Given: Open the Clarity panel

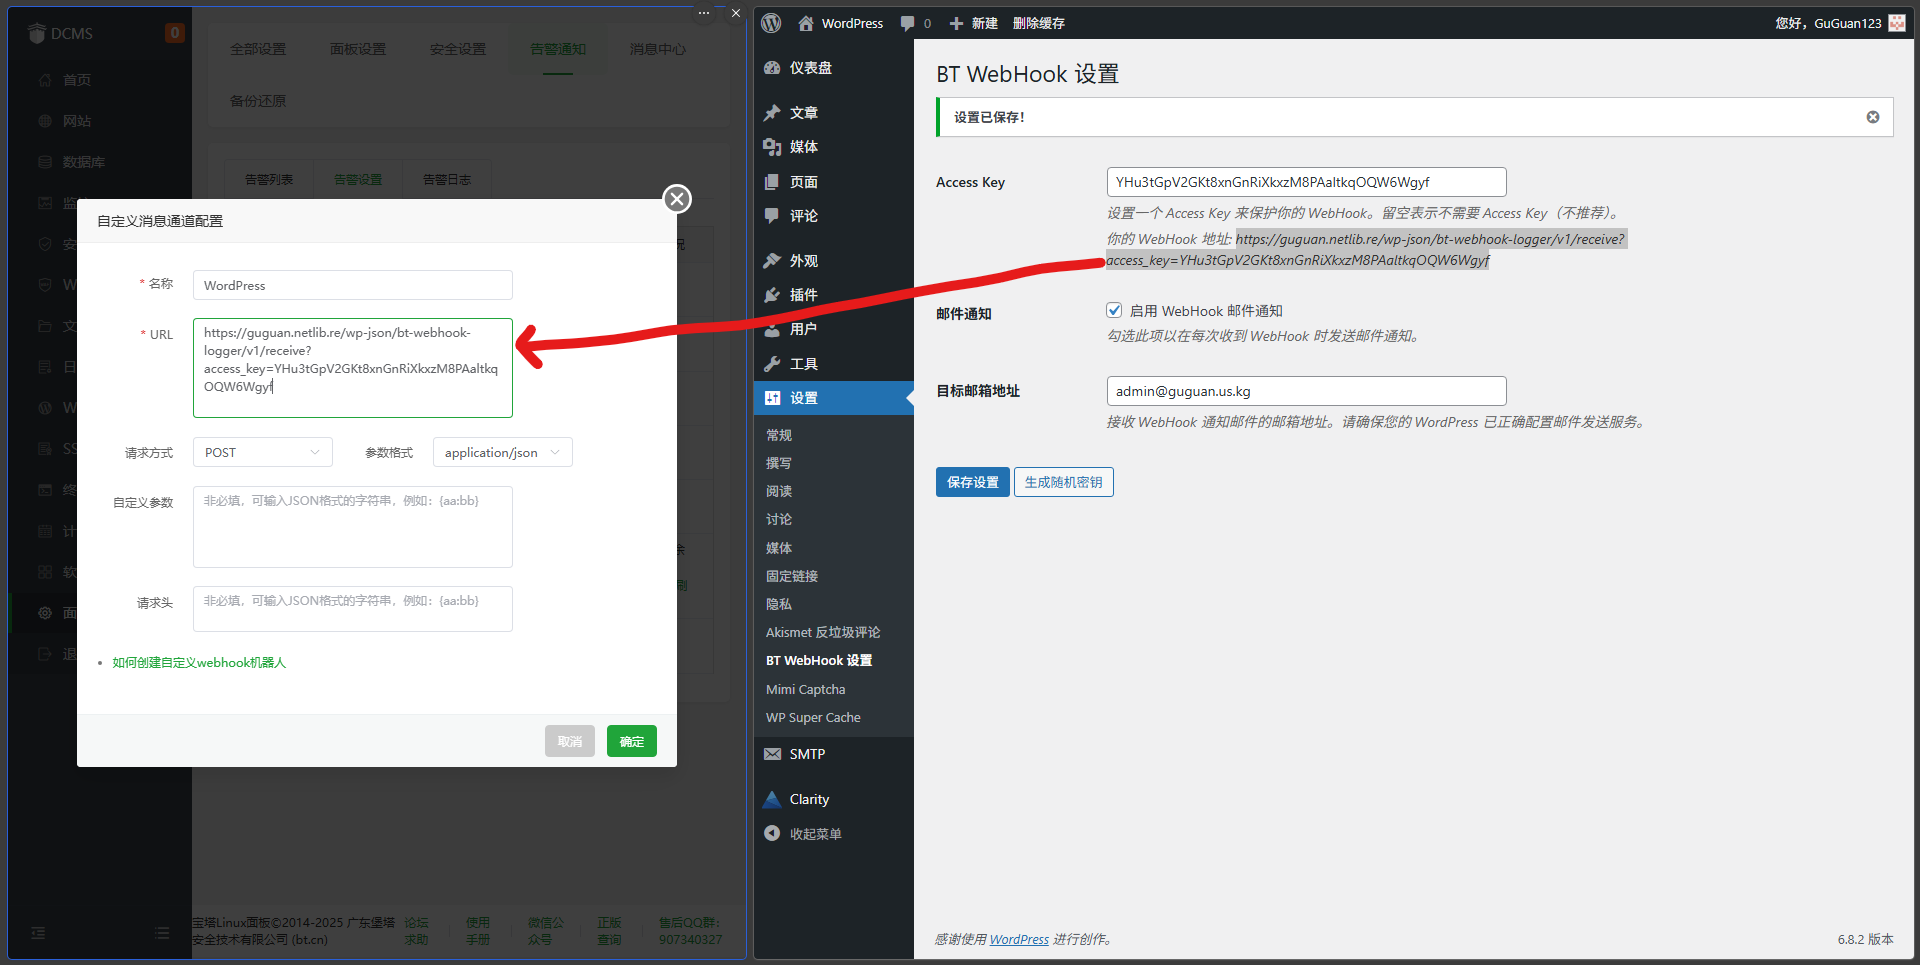Looking at the screenshot, I should (811, 798).
